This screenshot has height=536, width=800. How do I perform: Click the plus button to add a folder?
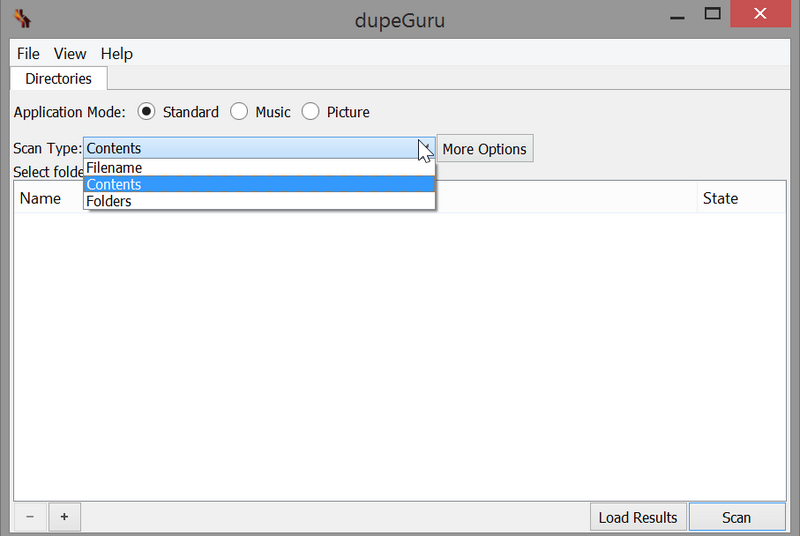pyautogui.click(x=64, y=516)
